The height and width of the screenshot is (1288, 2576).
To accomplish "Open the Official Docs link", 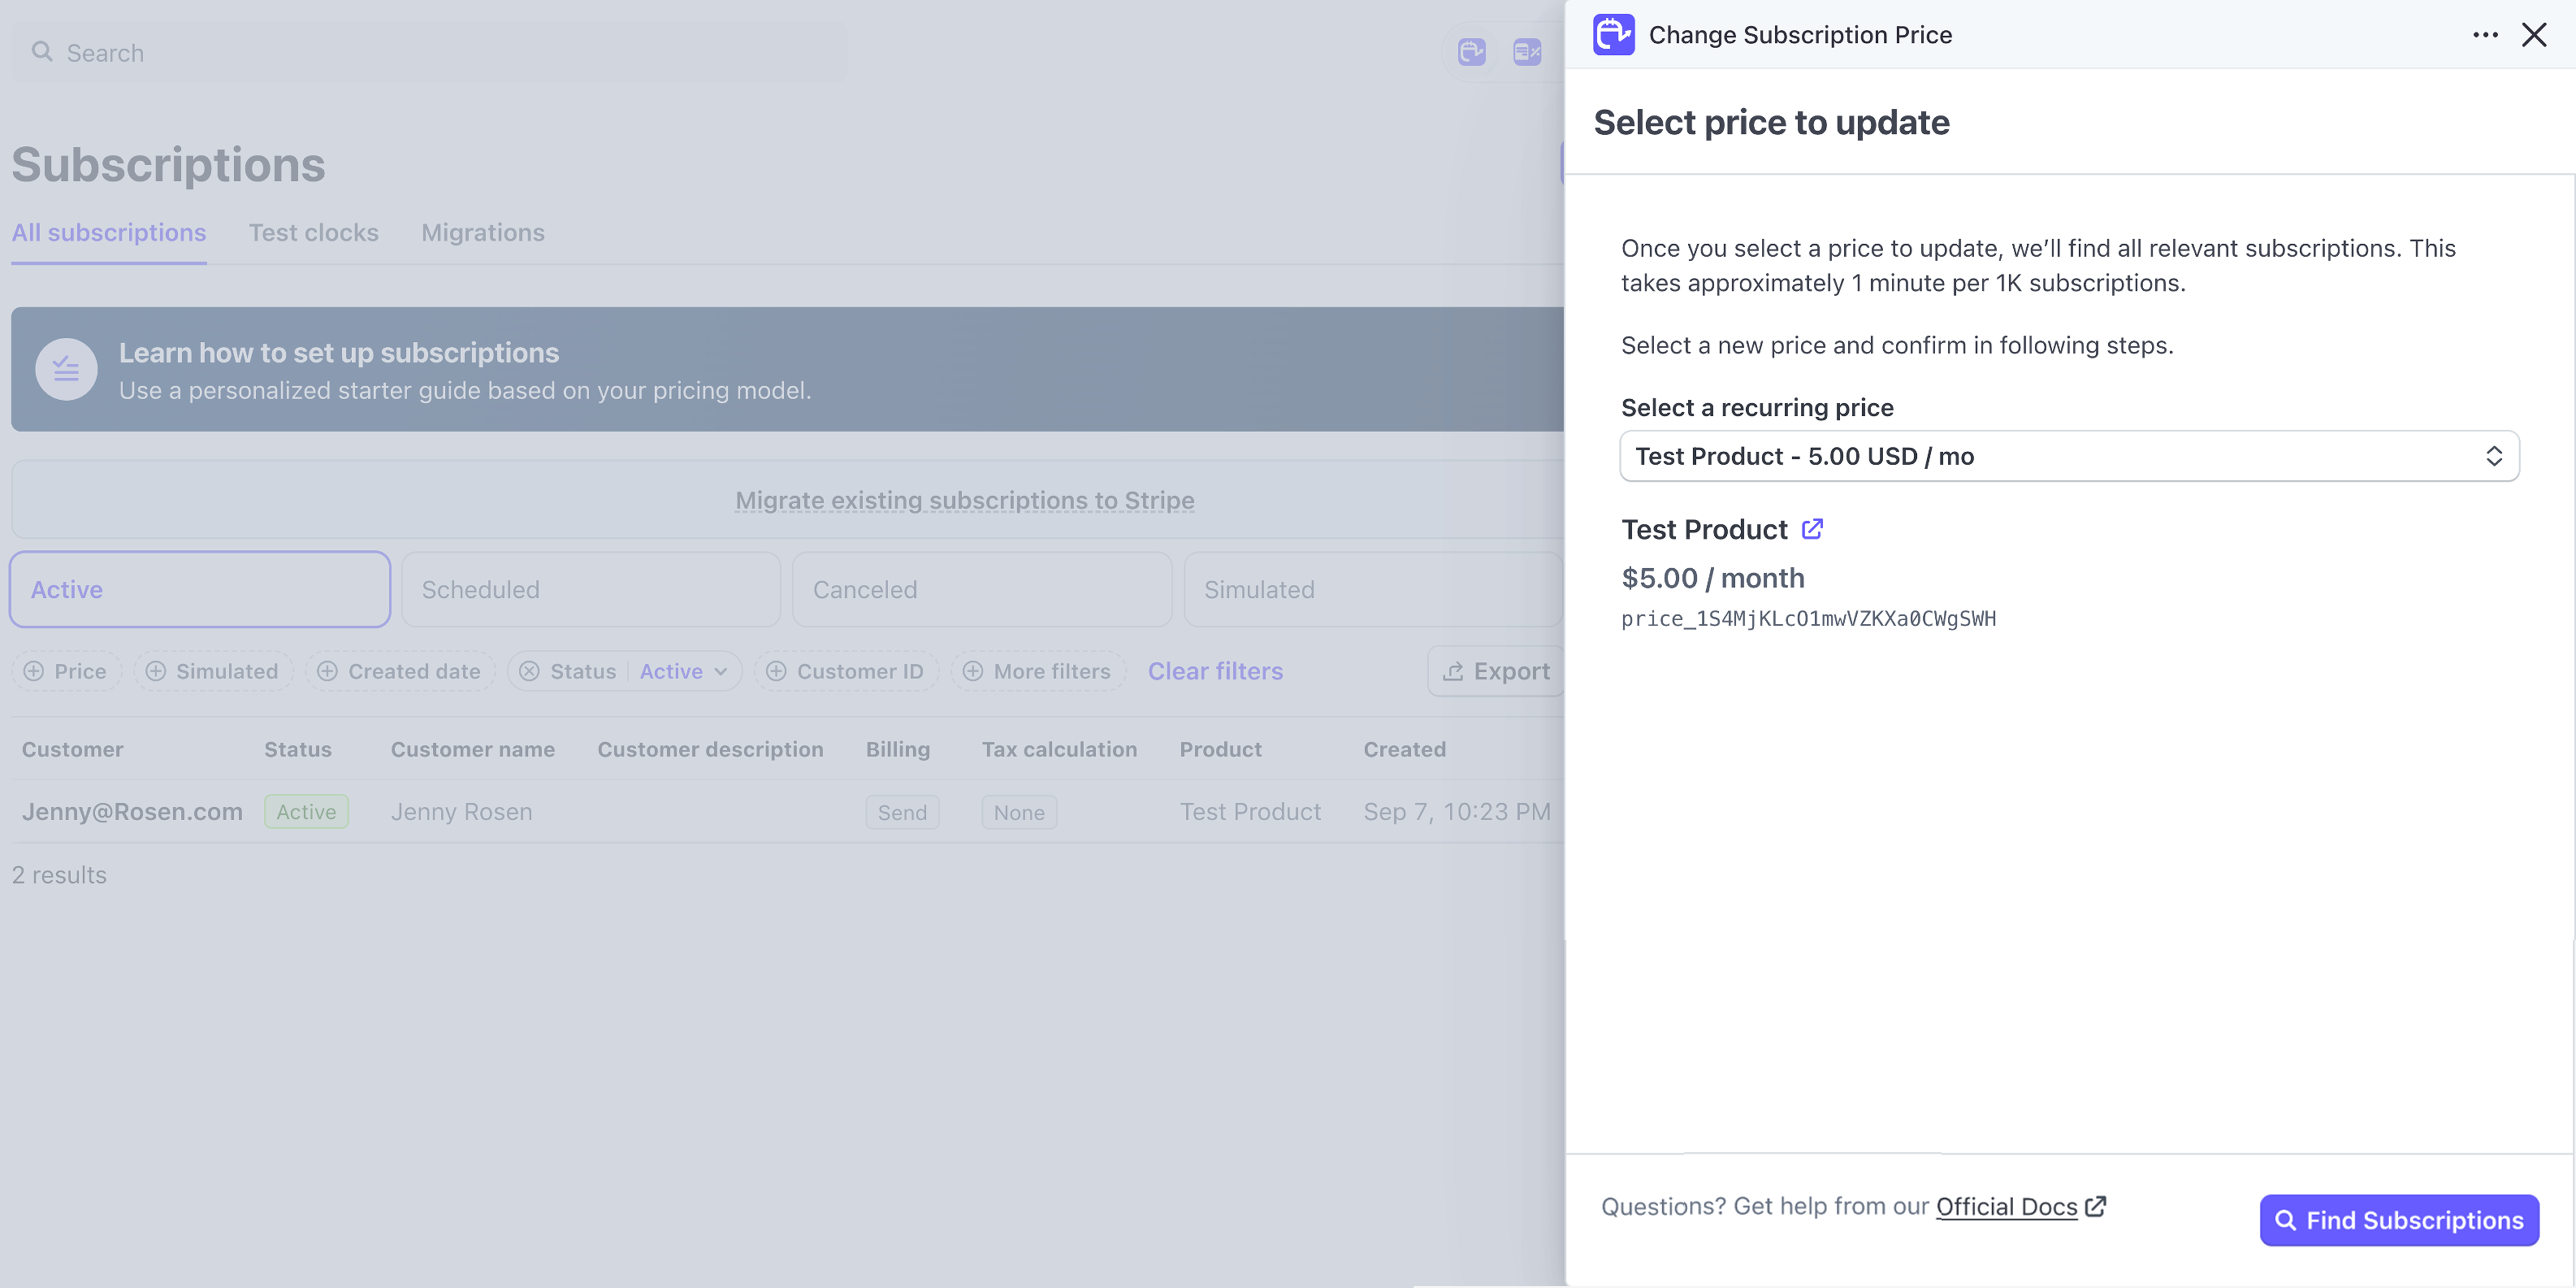I will [x=2006, y=1206].
